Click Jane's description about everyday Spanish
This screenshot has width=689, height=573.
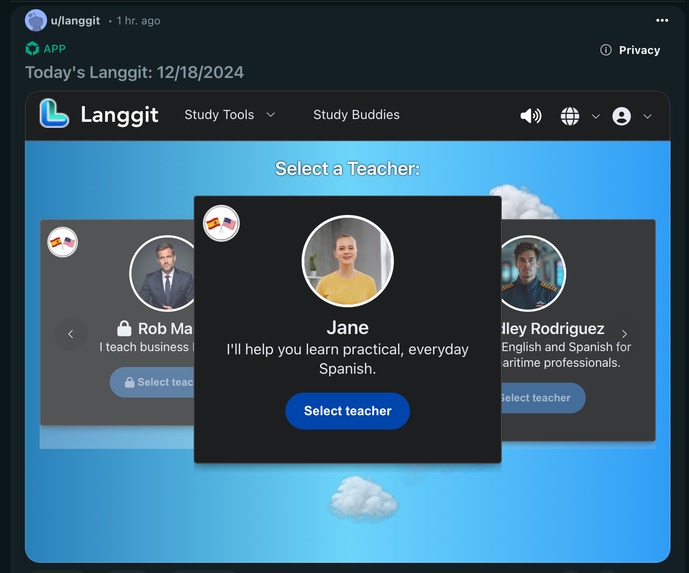(348, 359)
